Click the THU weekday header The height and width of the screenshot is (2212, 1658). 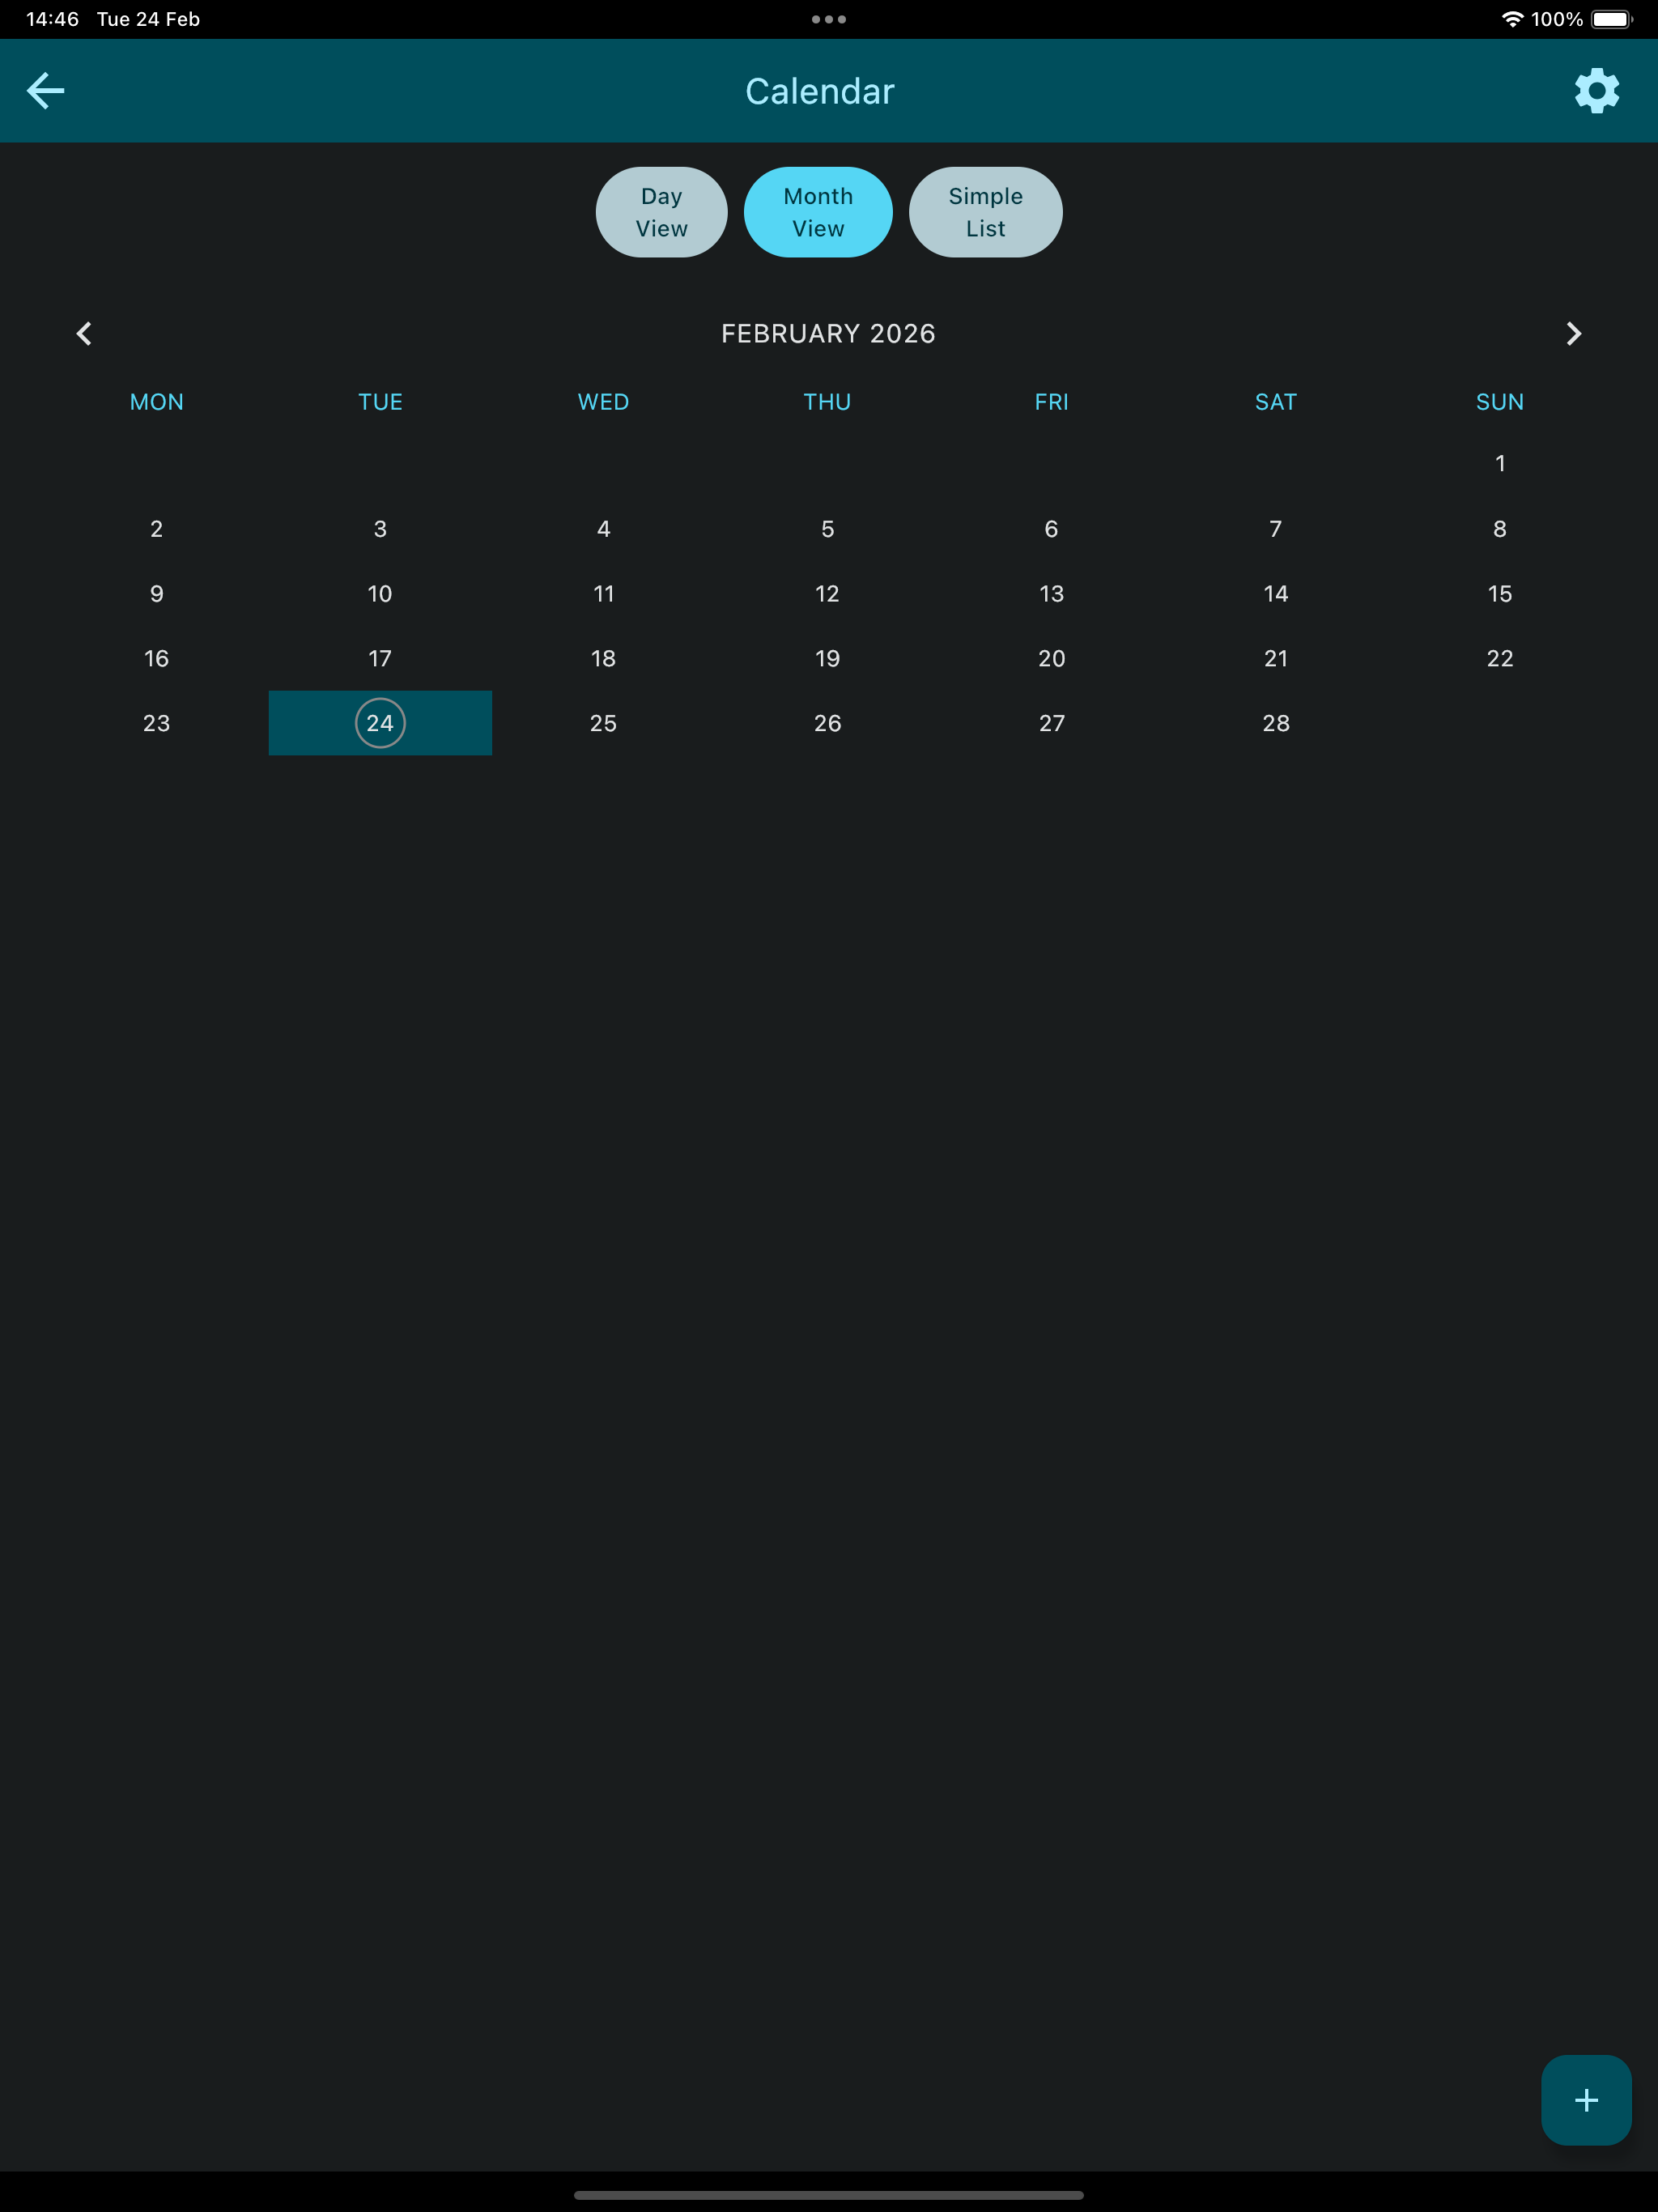click(827, 402)
